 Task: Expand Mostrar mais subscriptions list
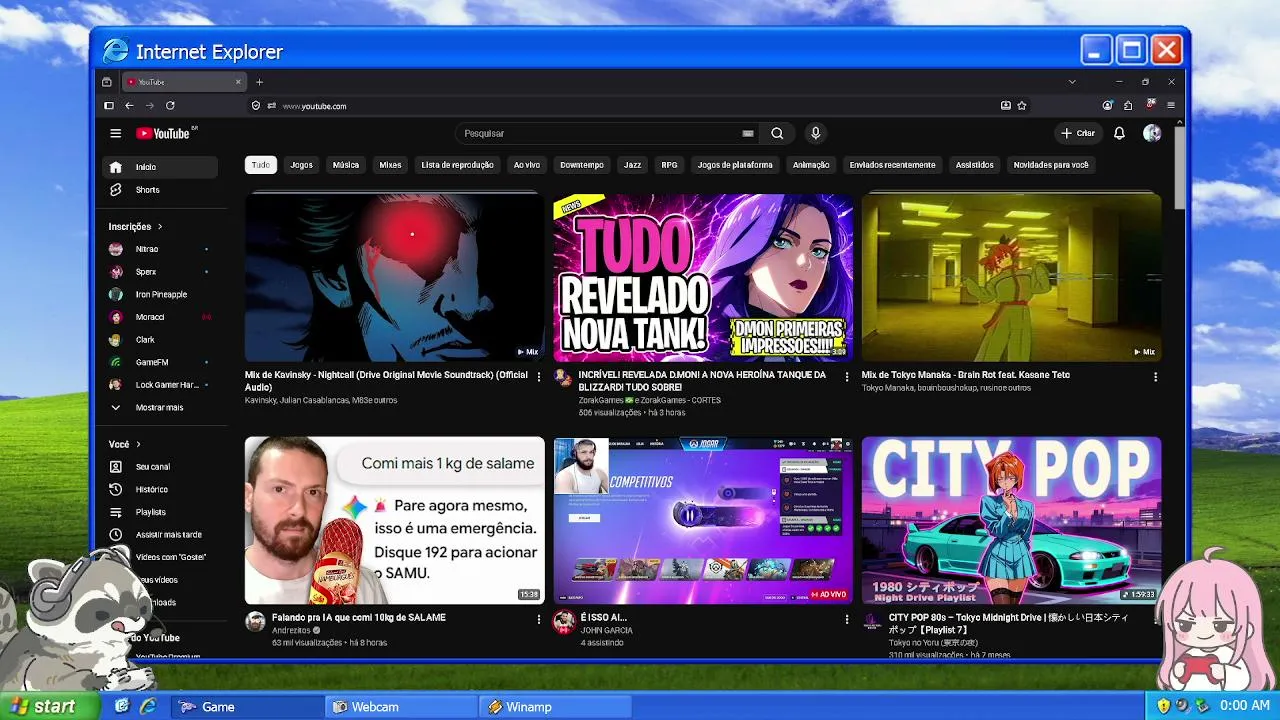click(160, 408)
